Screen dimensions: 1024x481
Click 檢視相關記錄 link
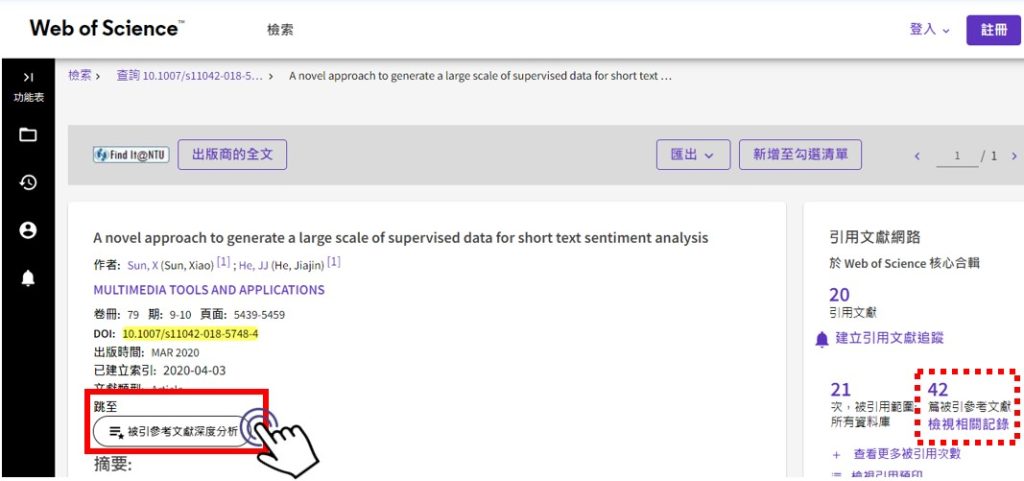click(x=968, y=425)
